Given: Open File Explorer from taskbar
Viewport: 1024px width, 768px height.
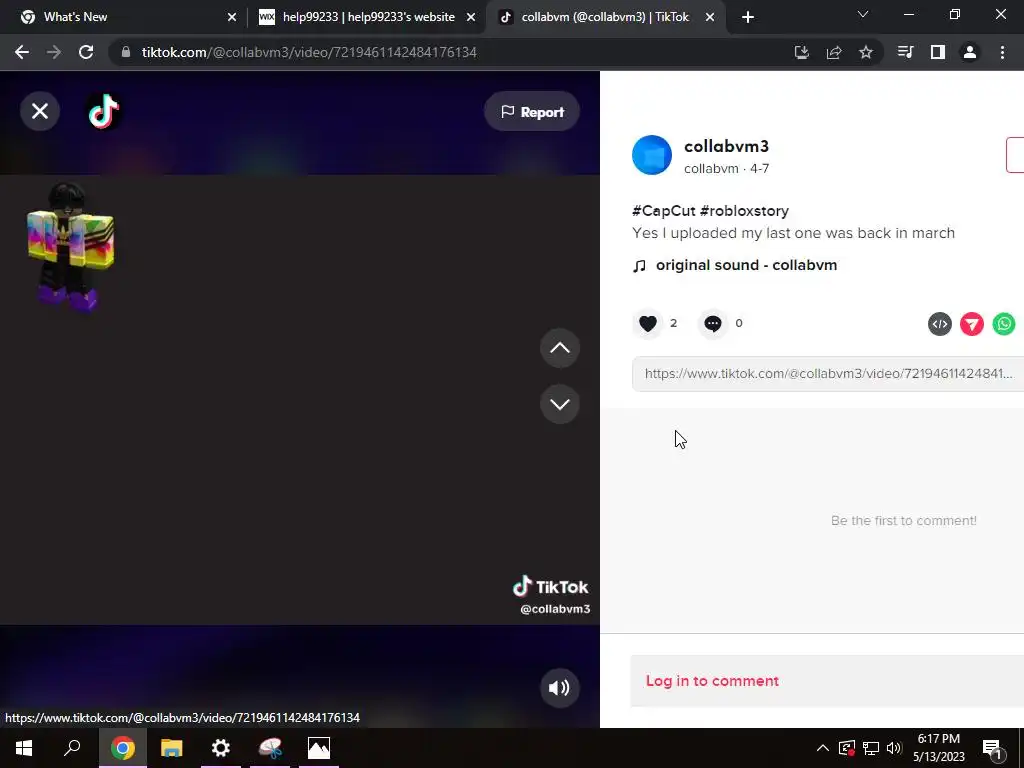Looking at the screenshot, I should 172,748.
